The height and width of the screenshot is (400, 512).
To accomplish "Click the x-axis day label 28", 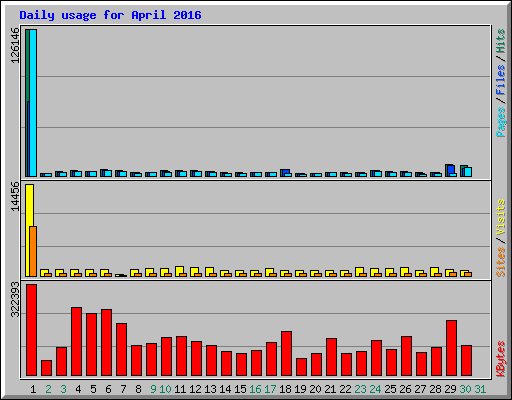I will [x=435, y=389].
